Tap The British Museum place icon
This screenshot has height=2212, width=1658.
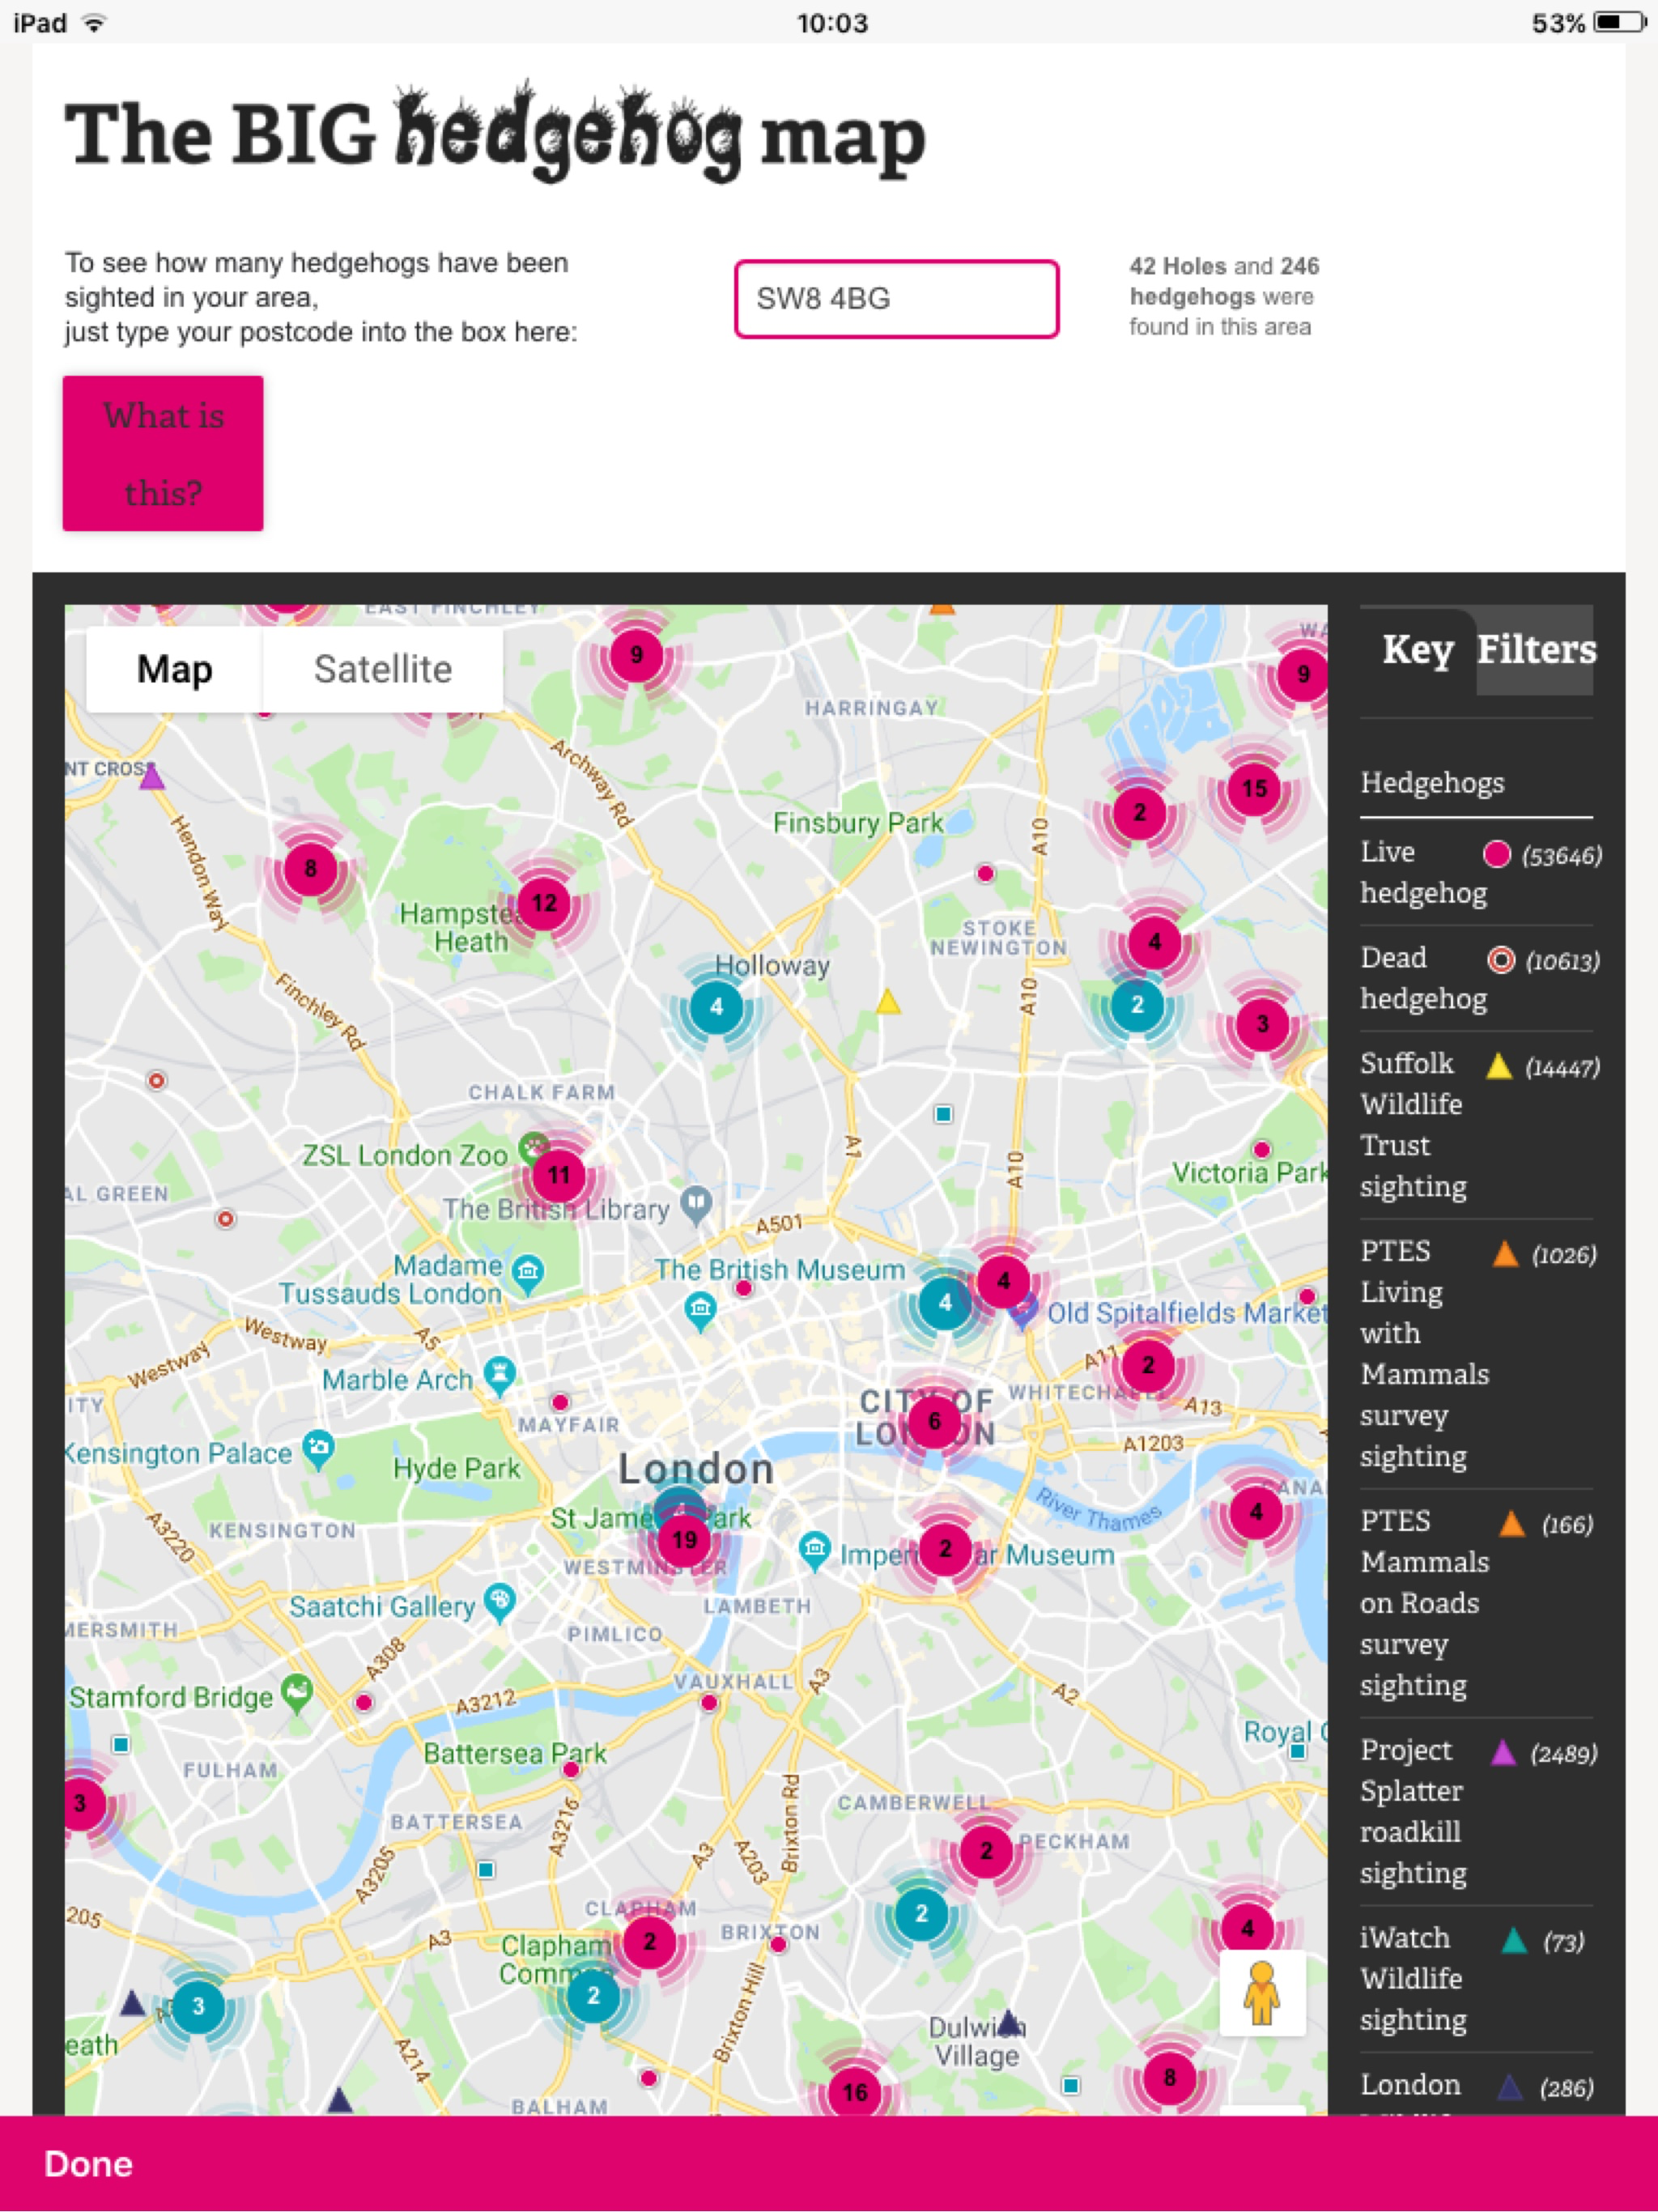click(700, 1310)
